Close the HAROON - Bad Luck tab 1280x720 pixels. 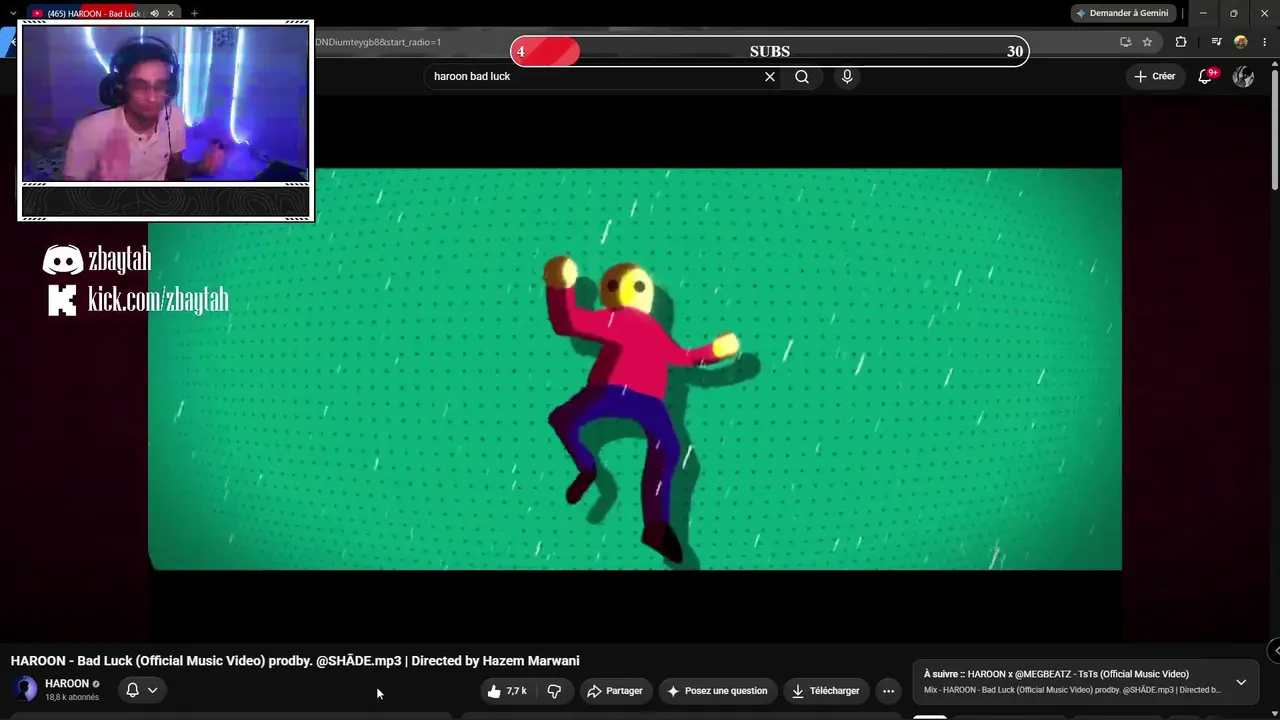click(x=171, y=13)
